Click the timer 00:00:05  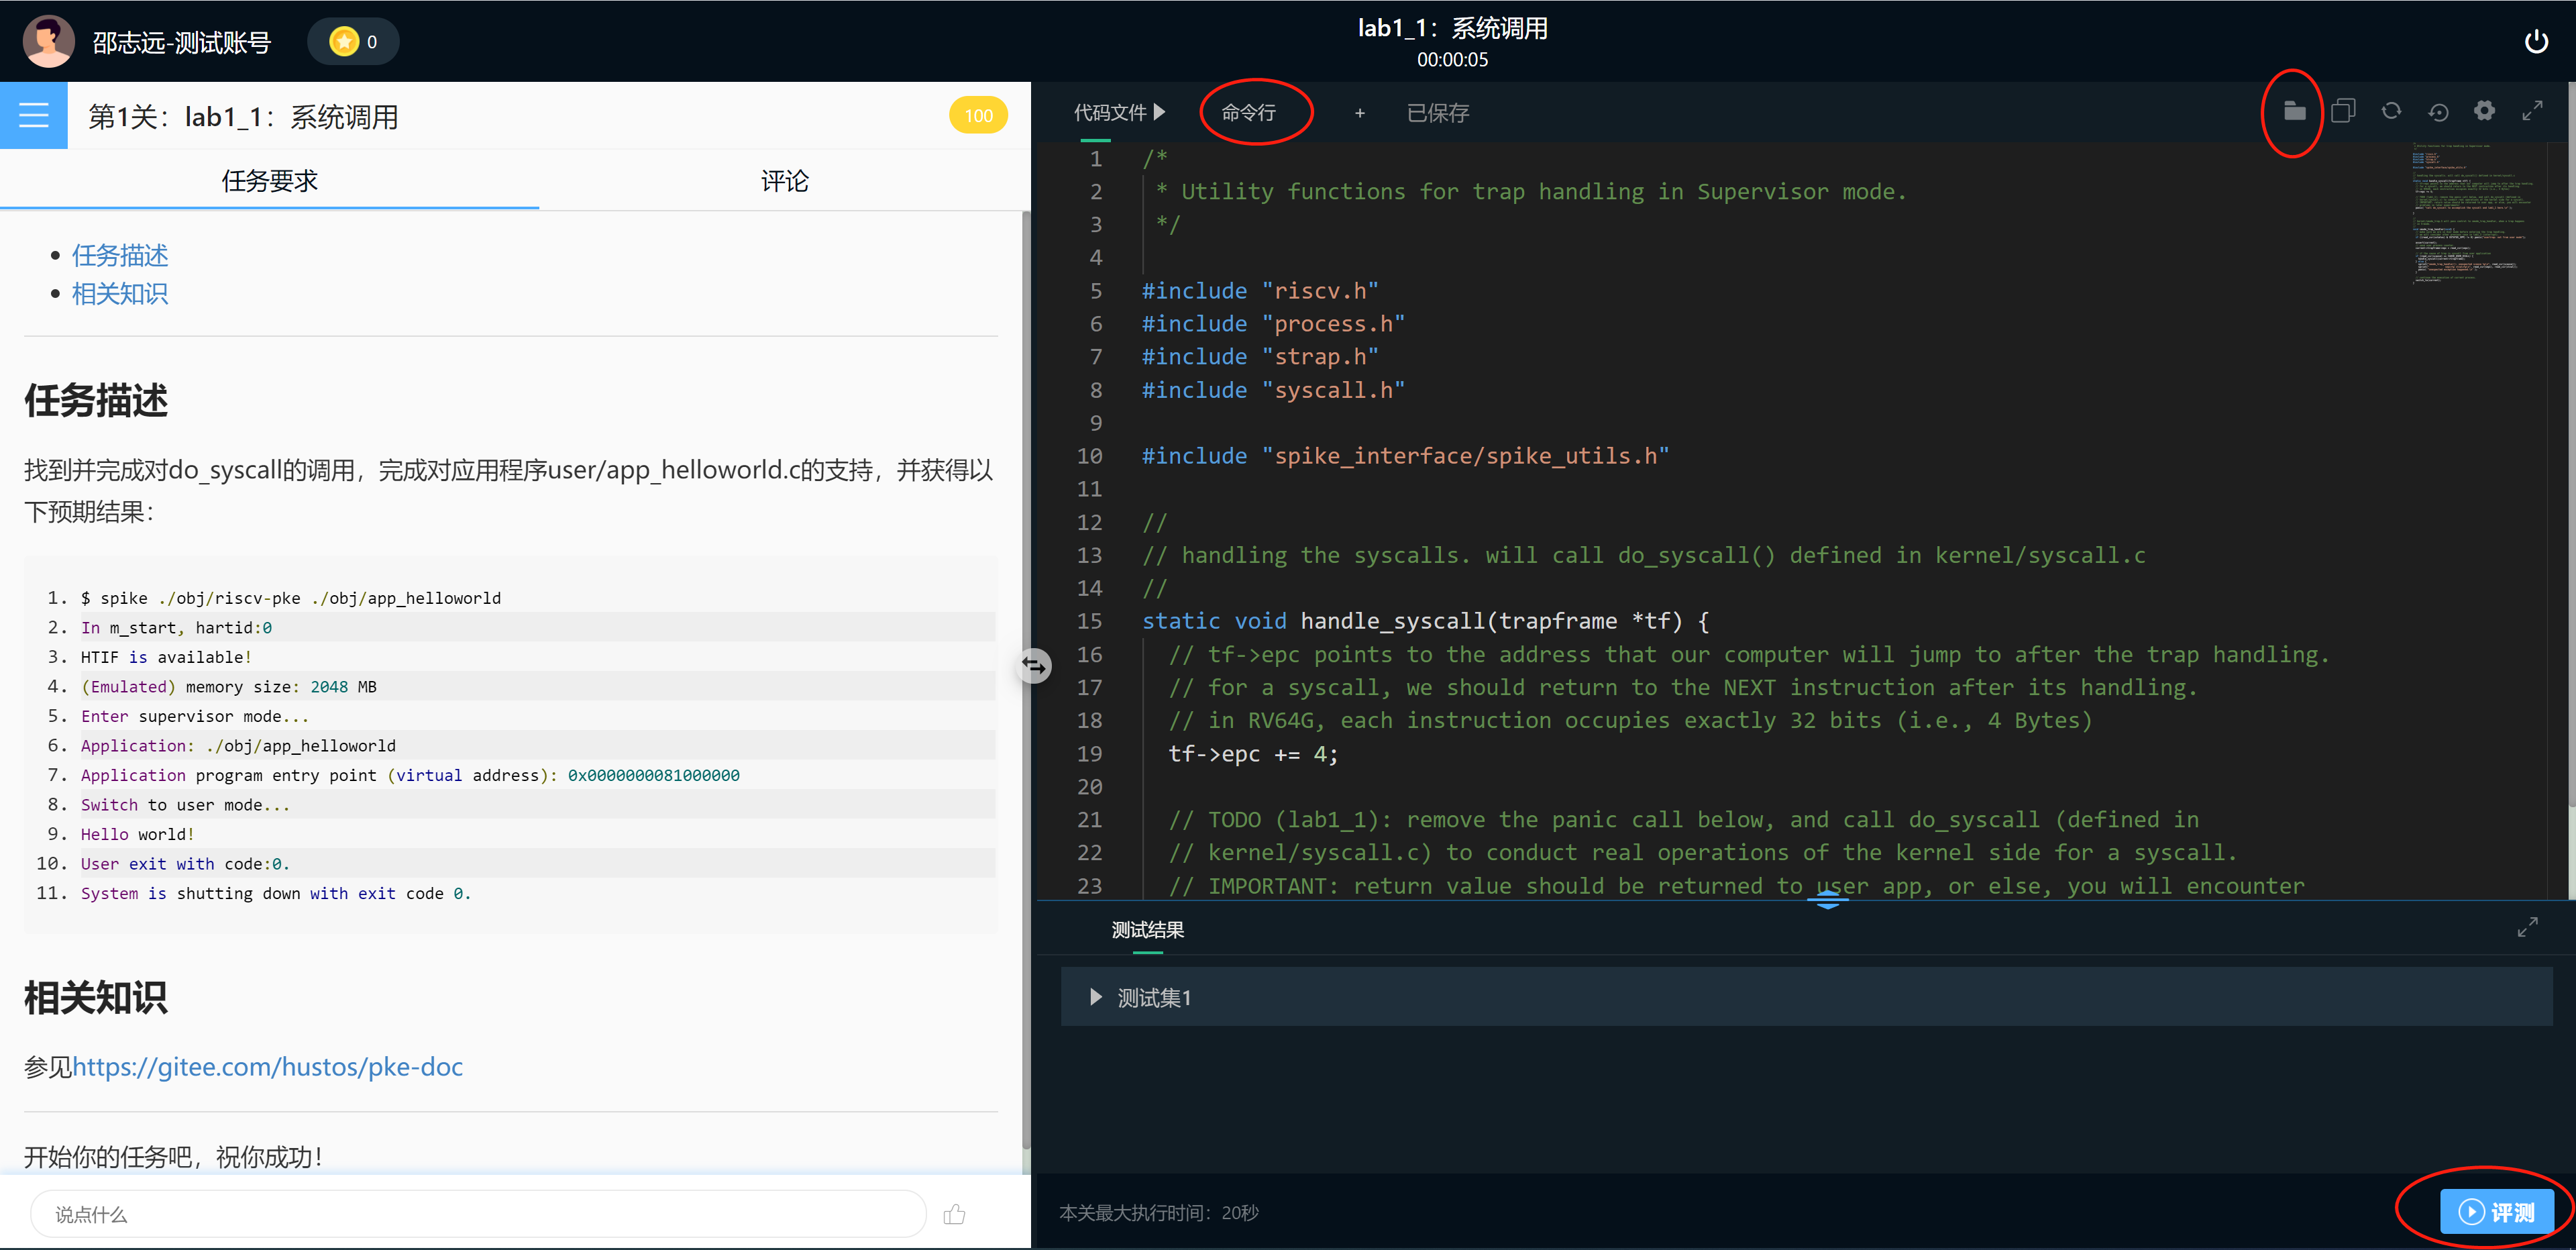click(1452, 60)
